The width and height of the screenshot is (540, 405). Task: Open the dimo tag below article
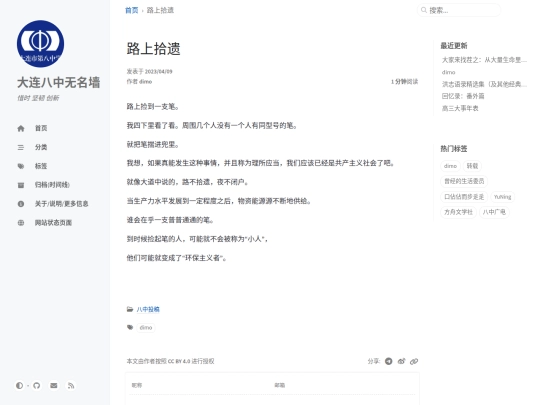146,328
